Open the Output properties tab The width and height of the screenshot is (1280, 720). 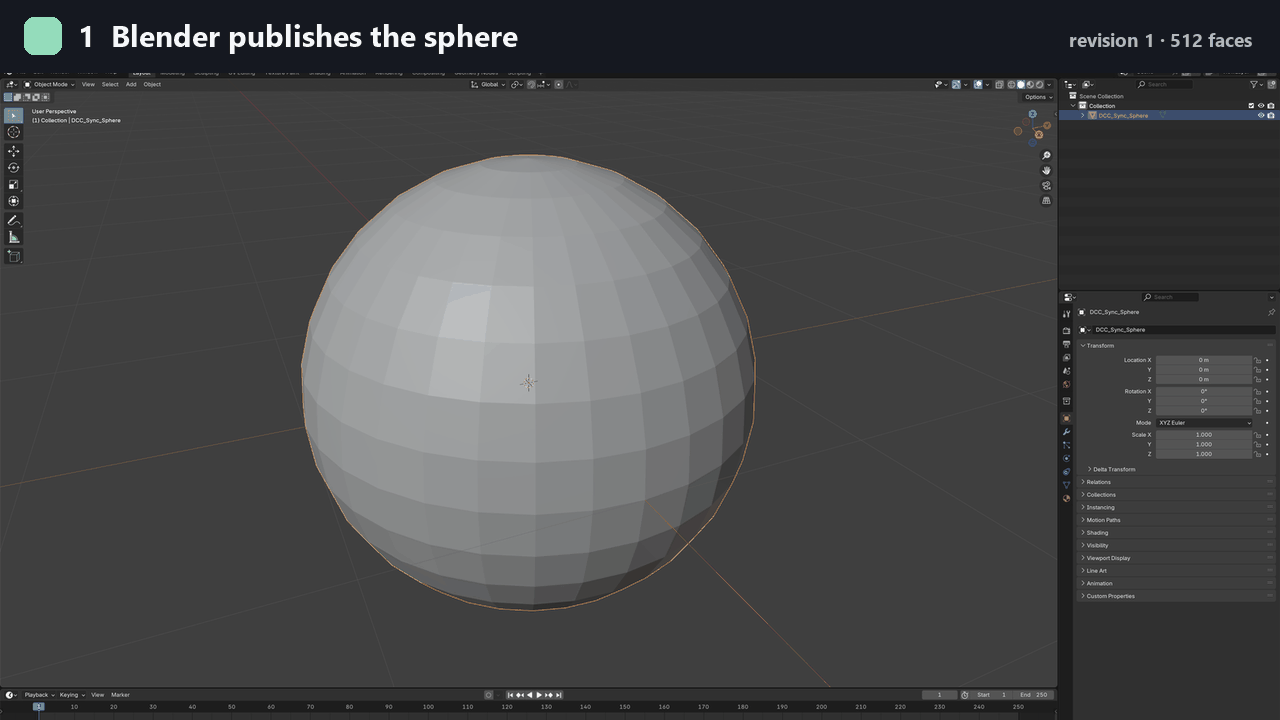coord(1067,344)
